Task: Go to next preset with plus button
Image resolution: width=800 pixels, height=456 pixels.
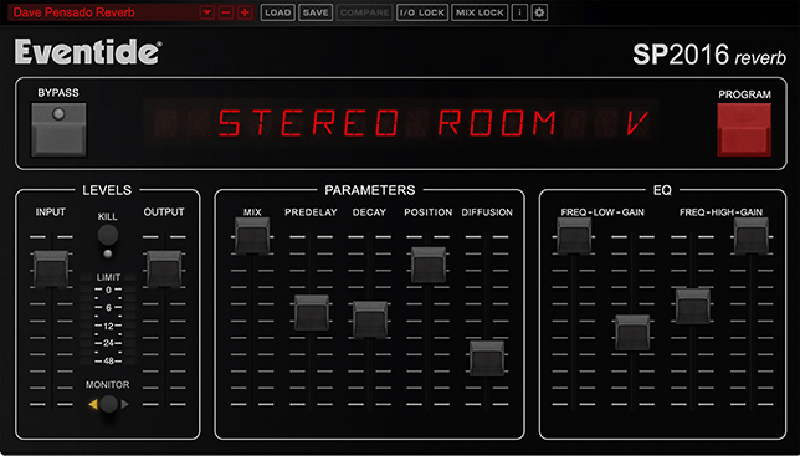Action: pos(245,12)
